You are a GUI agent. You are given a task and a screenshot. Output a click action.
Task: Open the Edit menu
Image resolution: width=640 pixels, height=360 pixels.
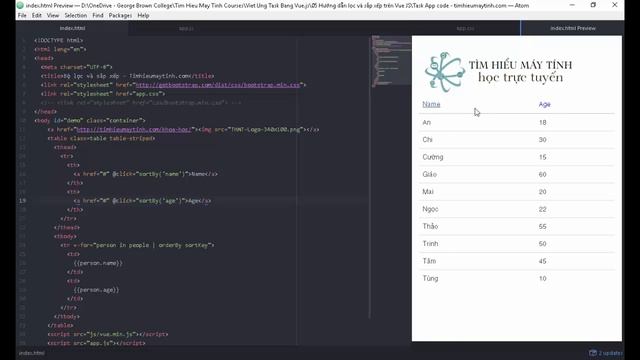(37, 16)
